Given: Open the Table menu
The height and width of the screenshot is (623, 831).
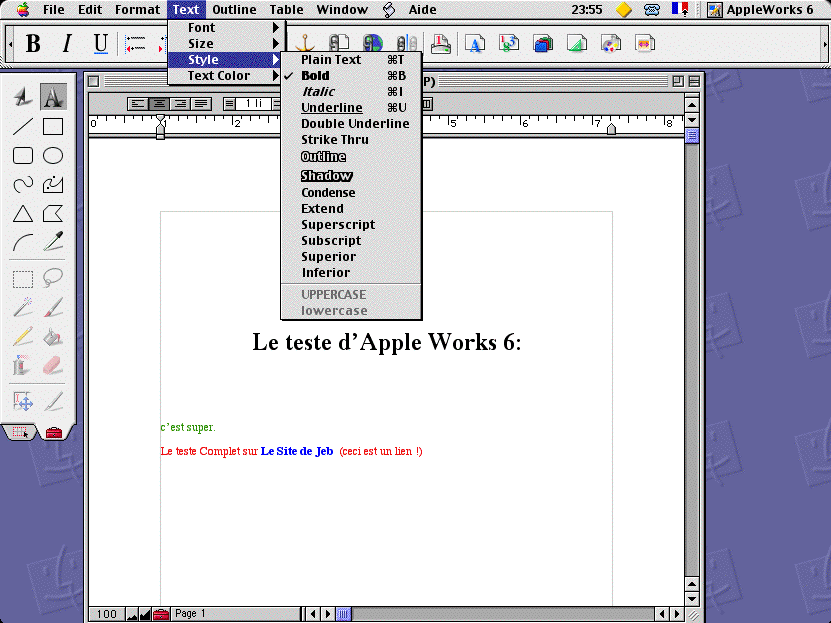Looking at the screenshot, I should [x=287, y=10].
